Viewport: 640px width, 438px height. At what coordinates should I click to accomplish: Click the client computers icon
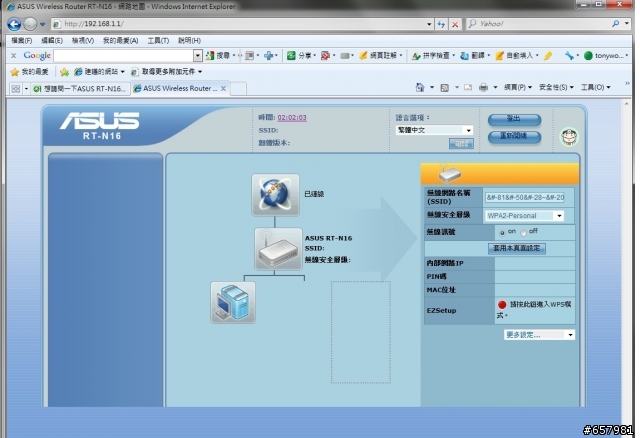click(x=233, y=302)
